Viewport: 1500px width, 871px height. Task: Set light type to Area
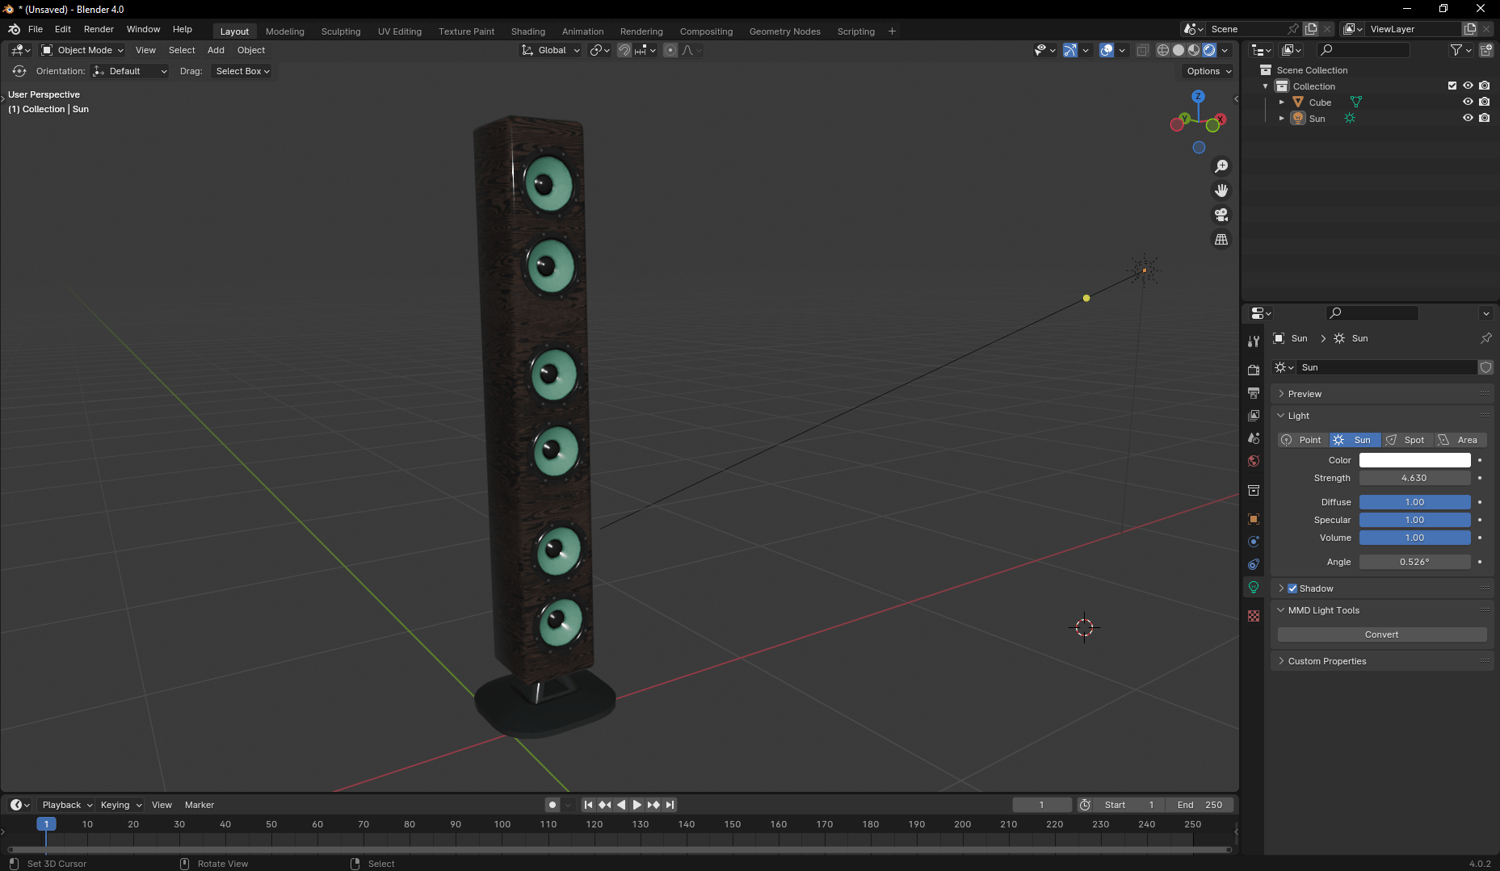point(1460,440)
